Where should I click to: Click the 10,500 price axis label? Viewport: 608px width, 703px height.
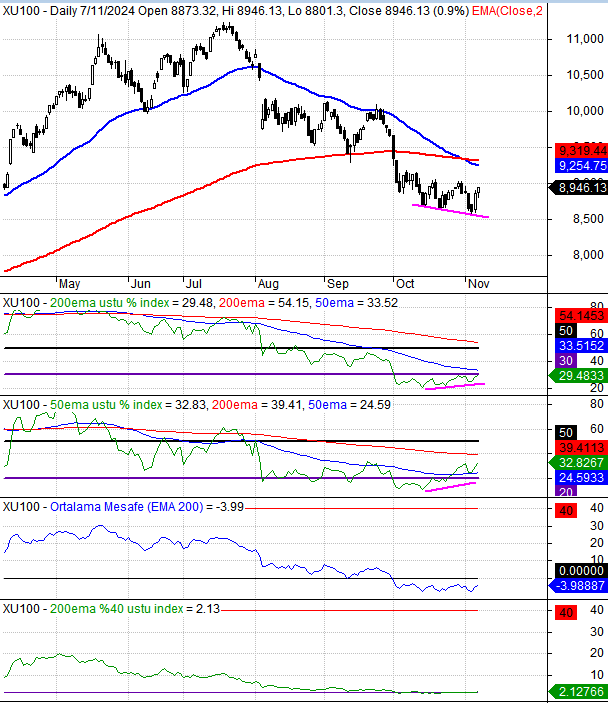coord(585,75)
